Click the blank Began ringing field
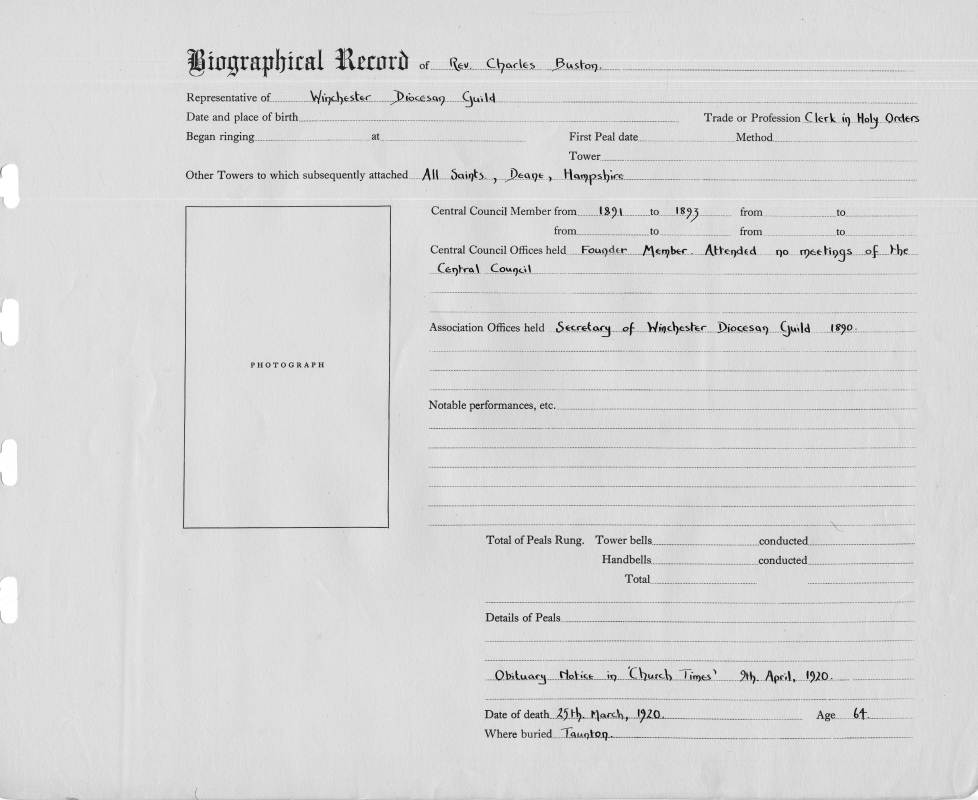 point(311,138)
